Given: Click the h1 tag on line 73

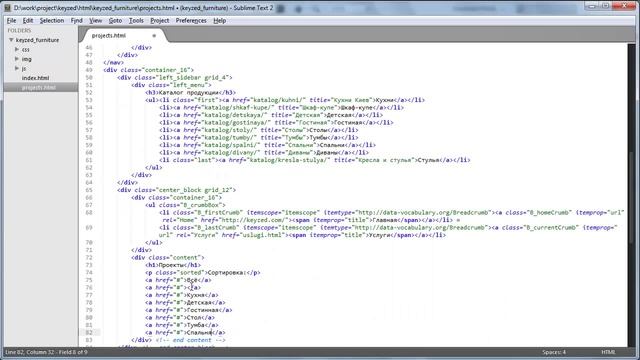Looking at the screenshot, I should pos(152,265).
